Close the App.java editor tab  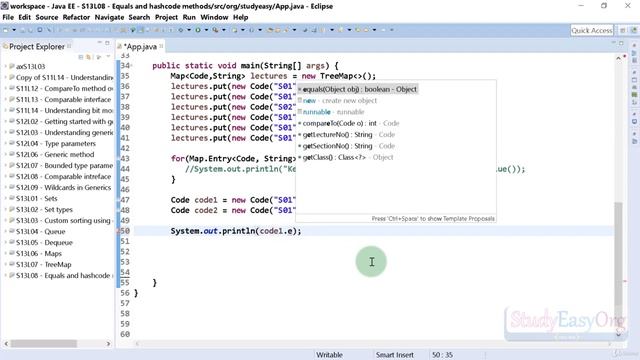click(x=161, y=46)
